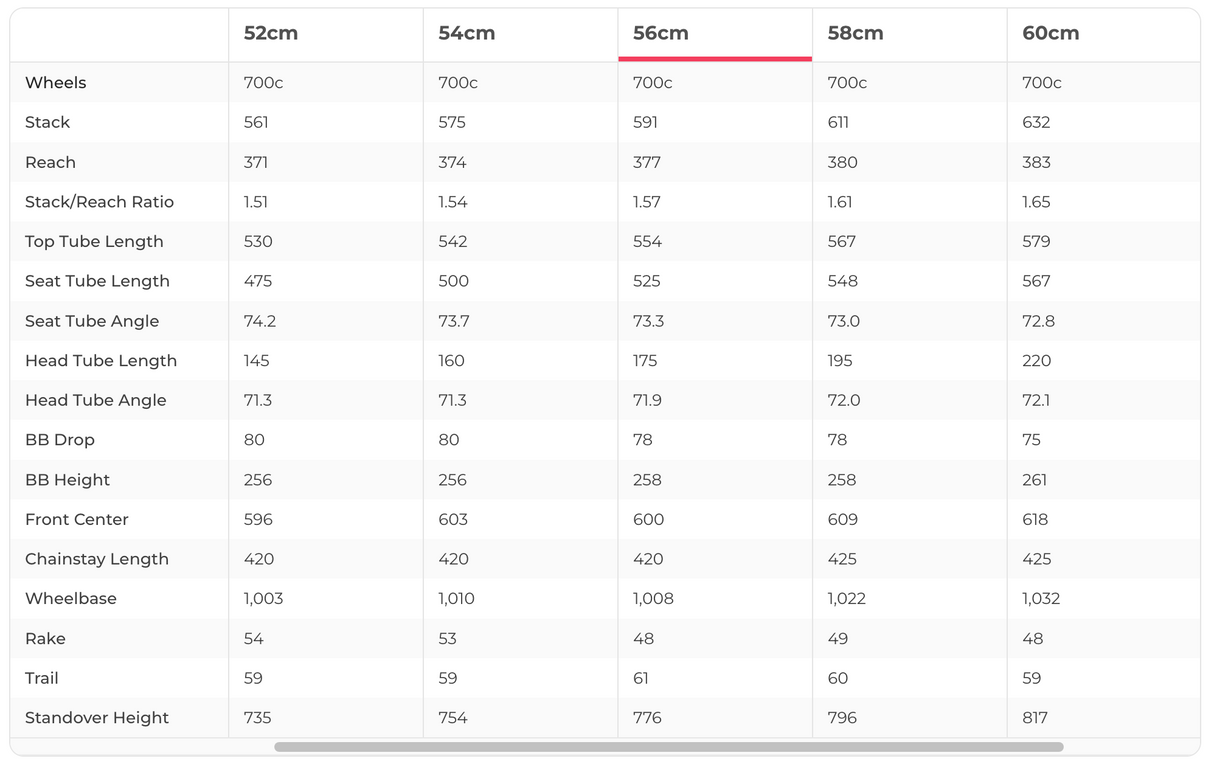
Task: Click the BB Drop row label
Action: (60, 440)
